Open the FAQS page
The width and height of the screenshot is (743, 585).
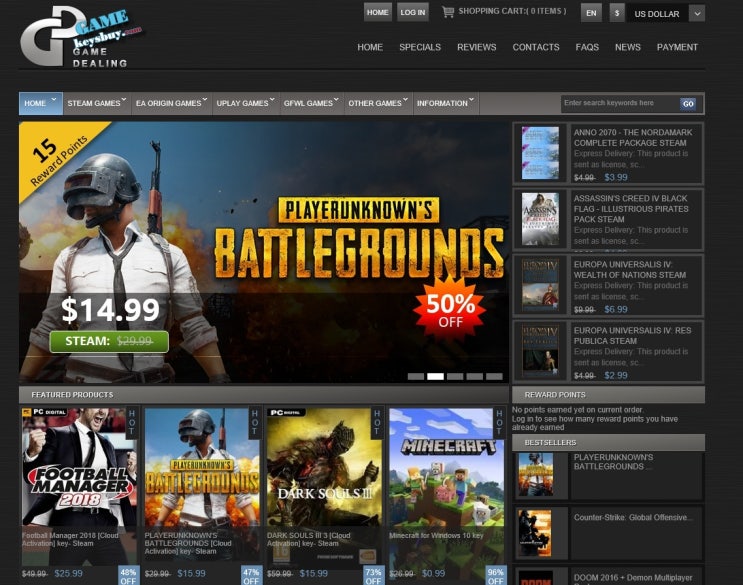(587, 47)
